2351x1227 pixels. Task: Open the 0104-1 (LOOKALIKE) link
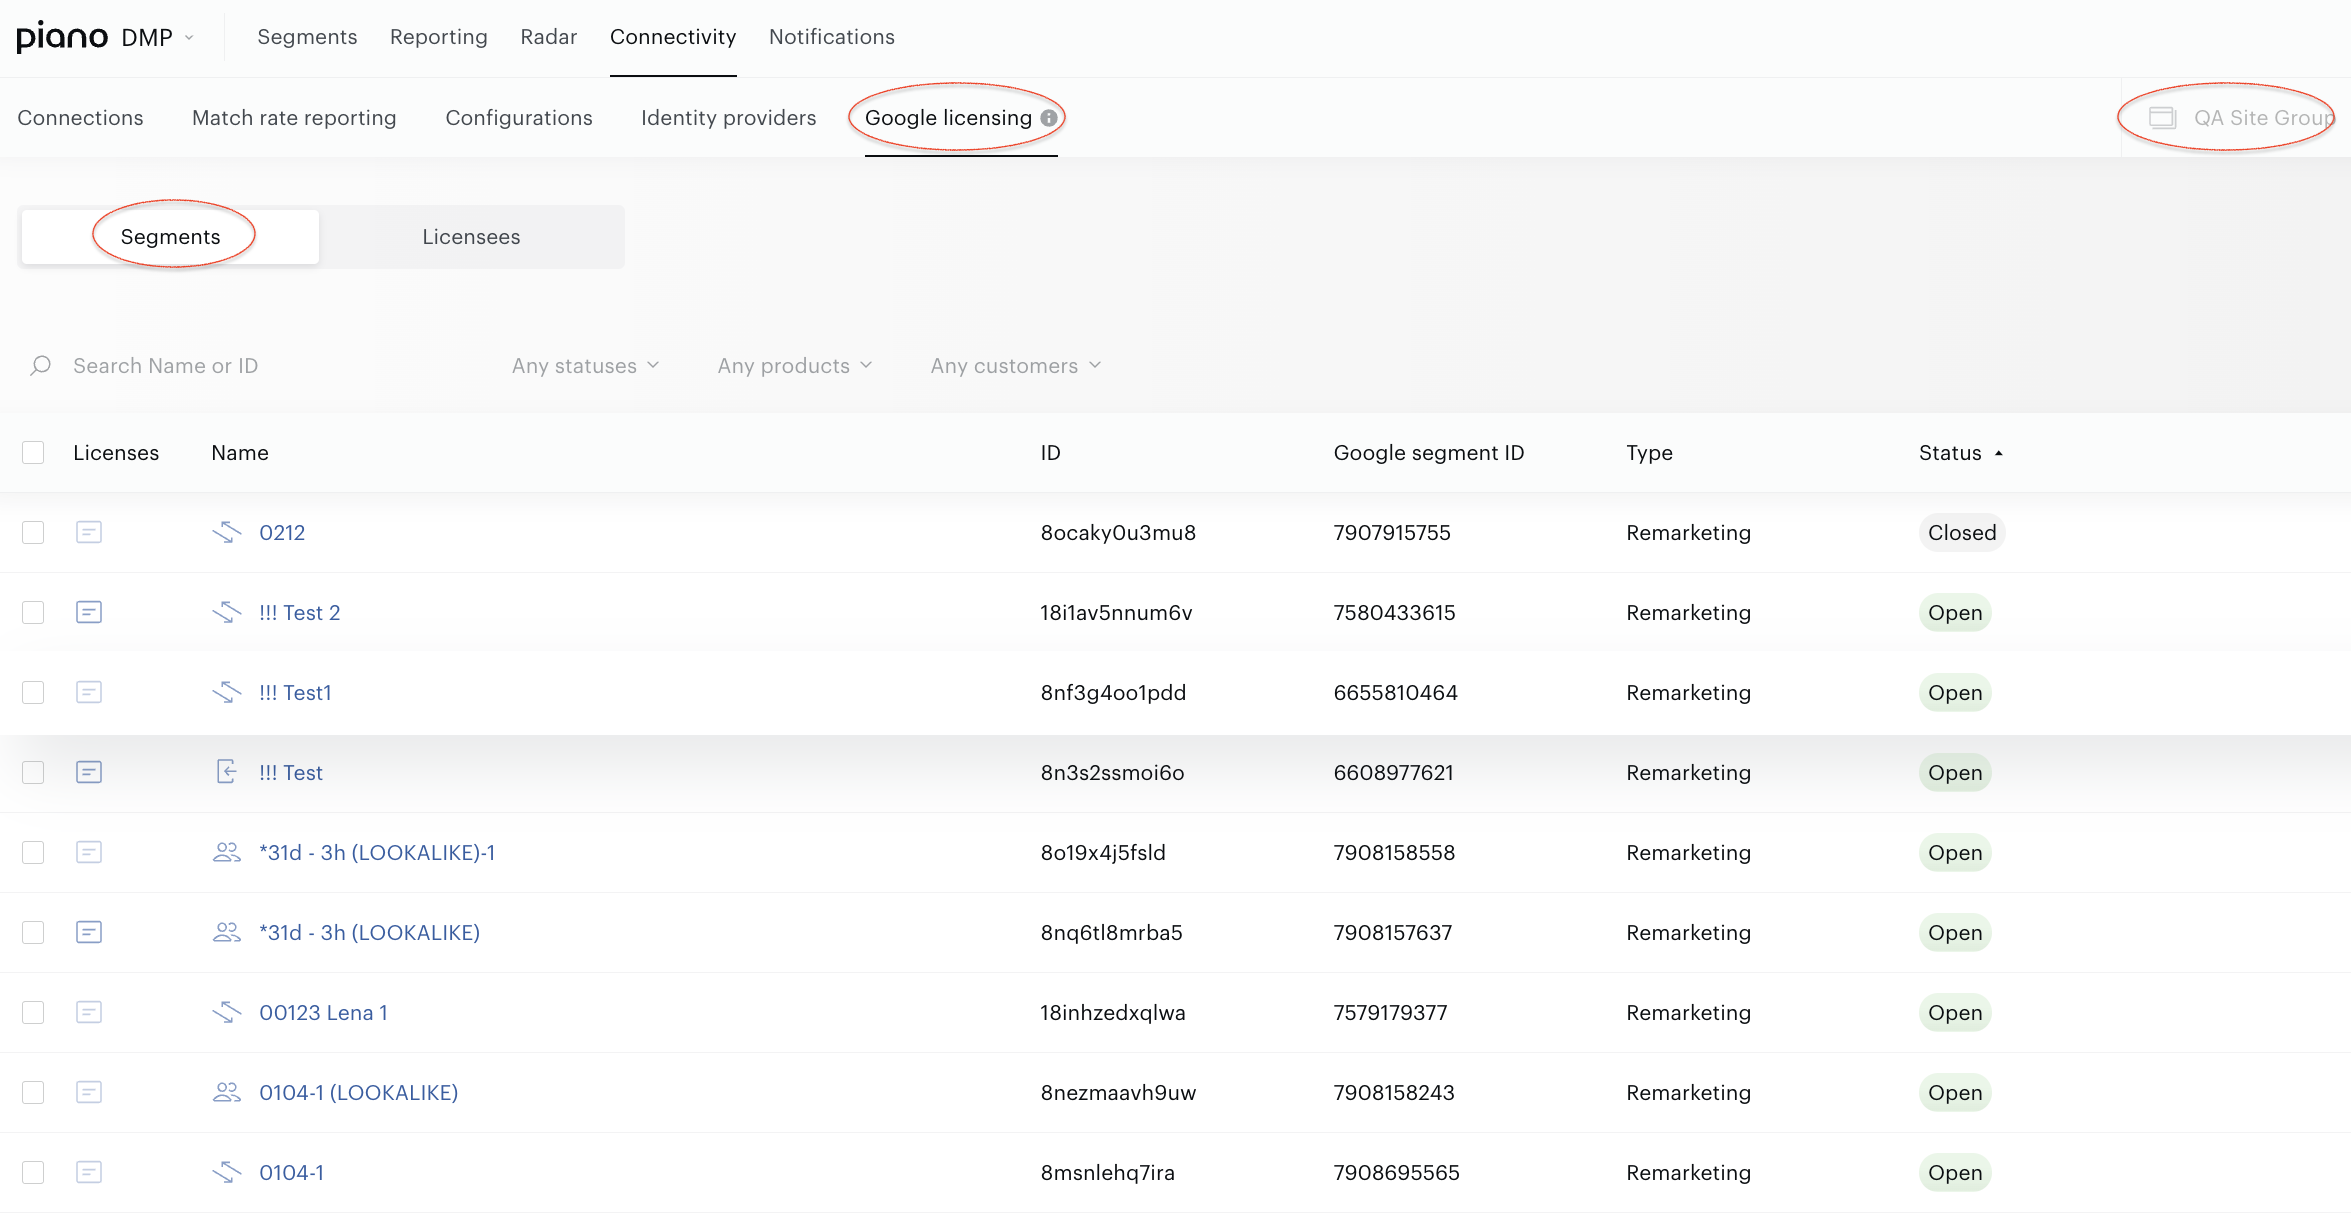point(359,1093)
